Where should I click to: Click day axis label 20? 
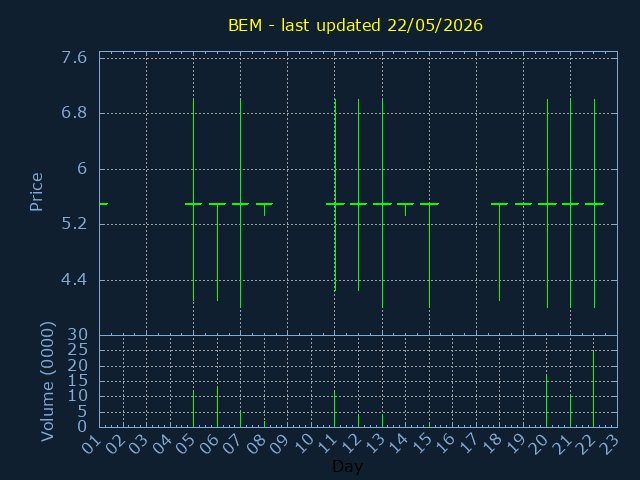click(x=539, y=444)
